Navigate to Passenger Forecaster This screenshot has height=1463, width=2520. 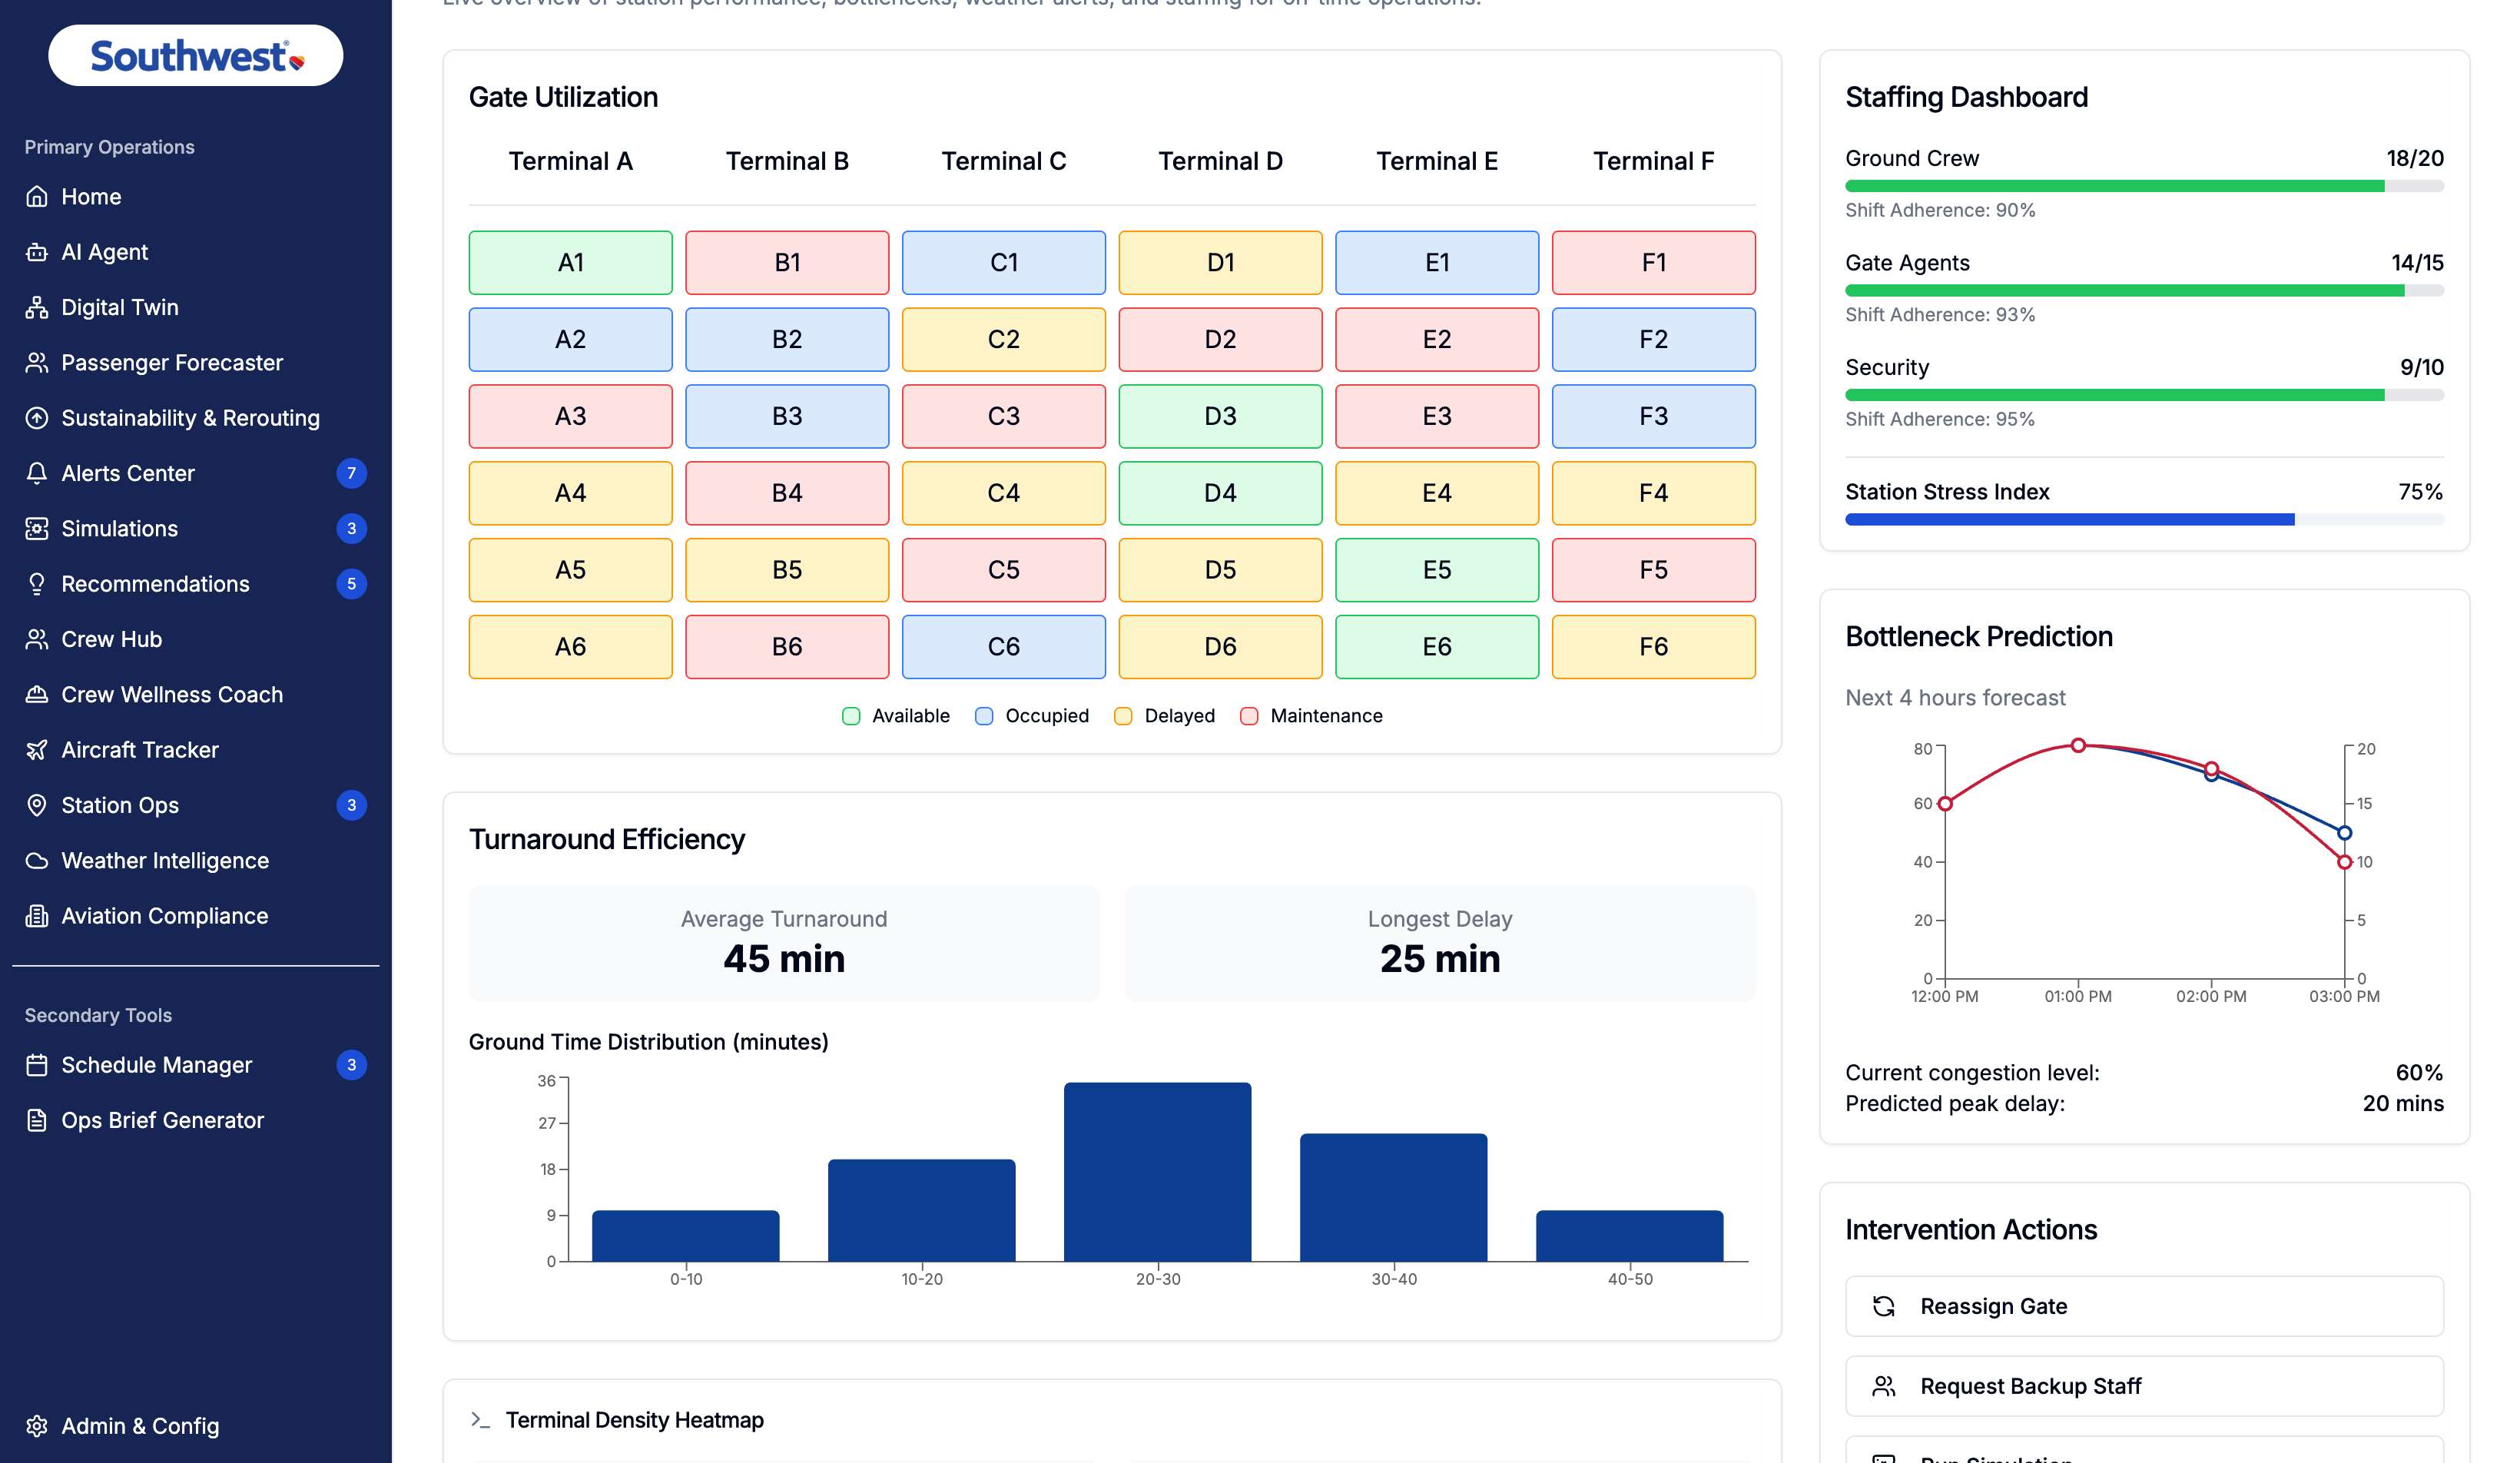pyautogui.click(x=196, y=363)
